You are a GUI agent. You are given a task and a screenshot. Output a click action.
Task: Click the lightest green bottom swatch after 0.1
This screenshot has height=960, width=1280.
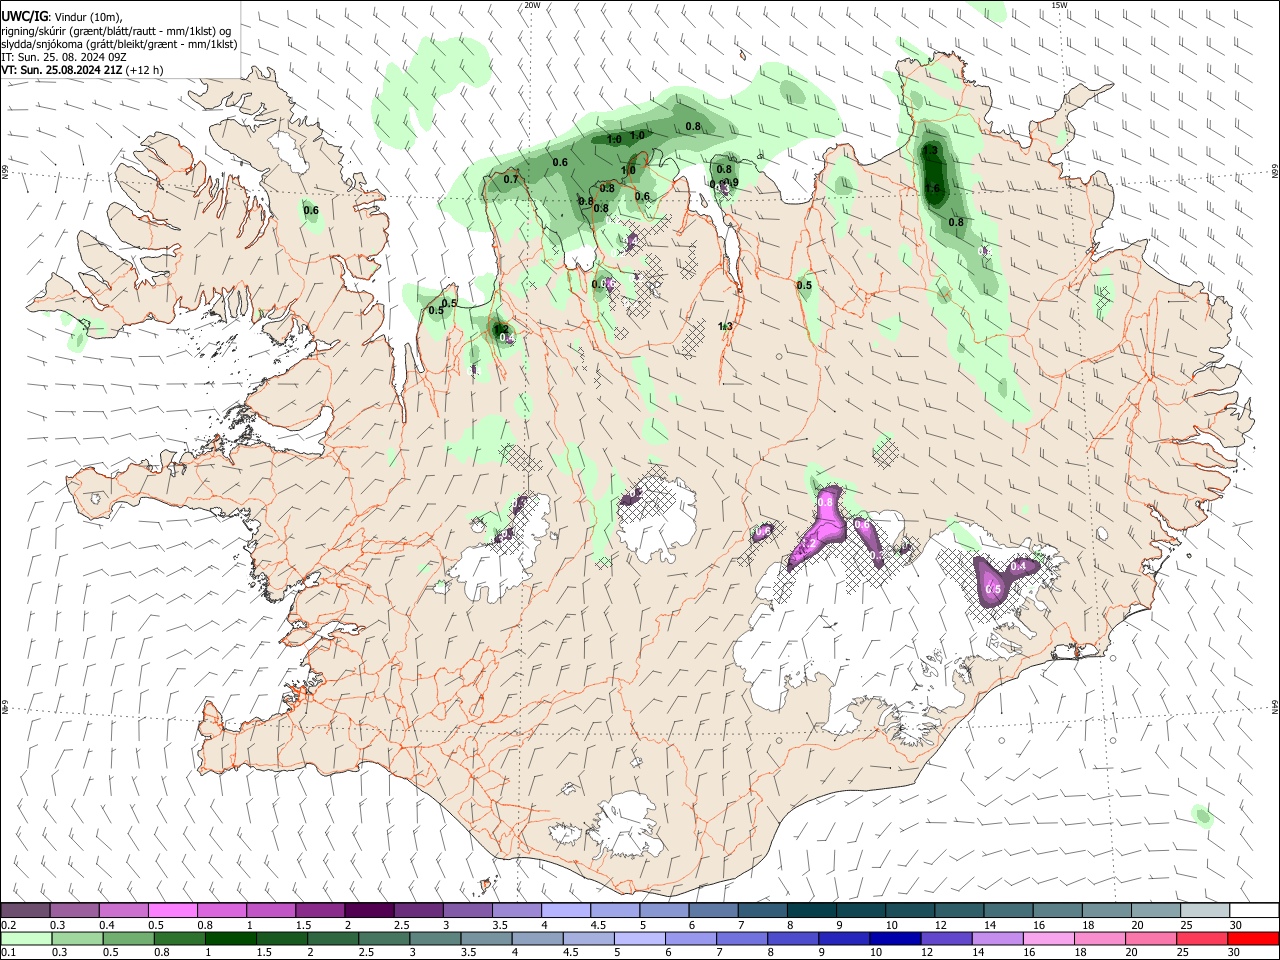(x=26, y=938)
